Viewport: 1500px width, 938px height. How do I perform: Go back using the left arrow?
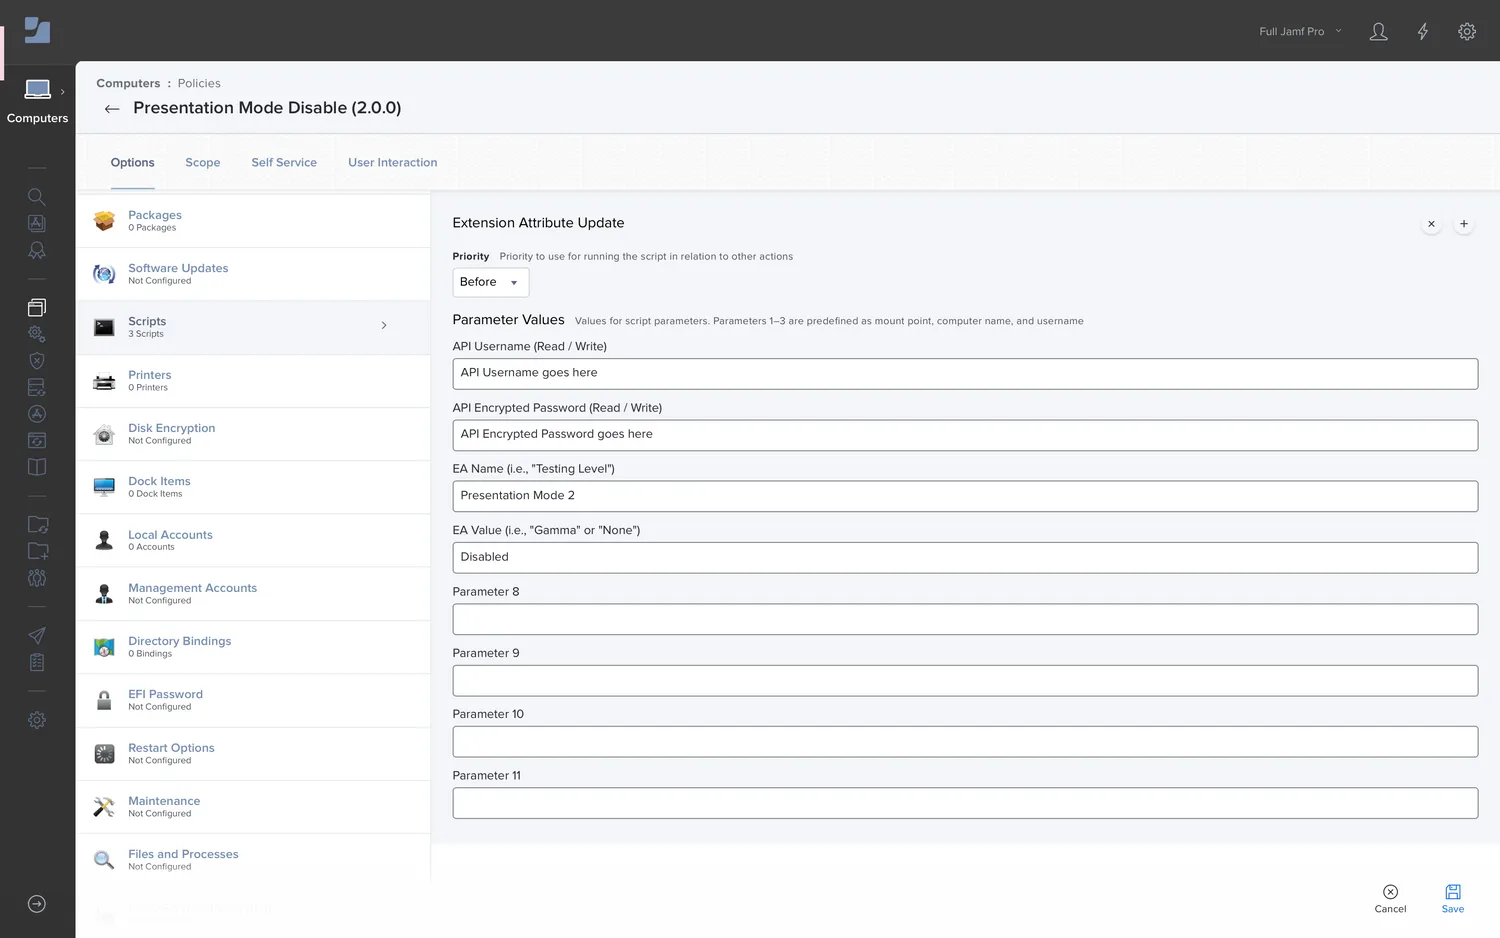pos(112,108)
